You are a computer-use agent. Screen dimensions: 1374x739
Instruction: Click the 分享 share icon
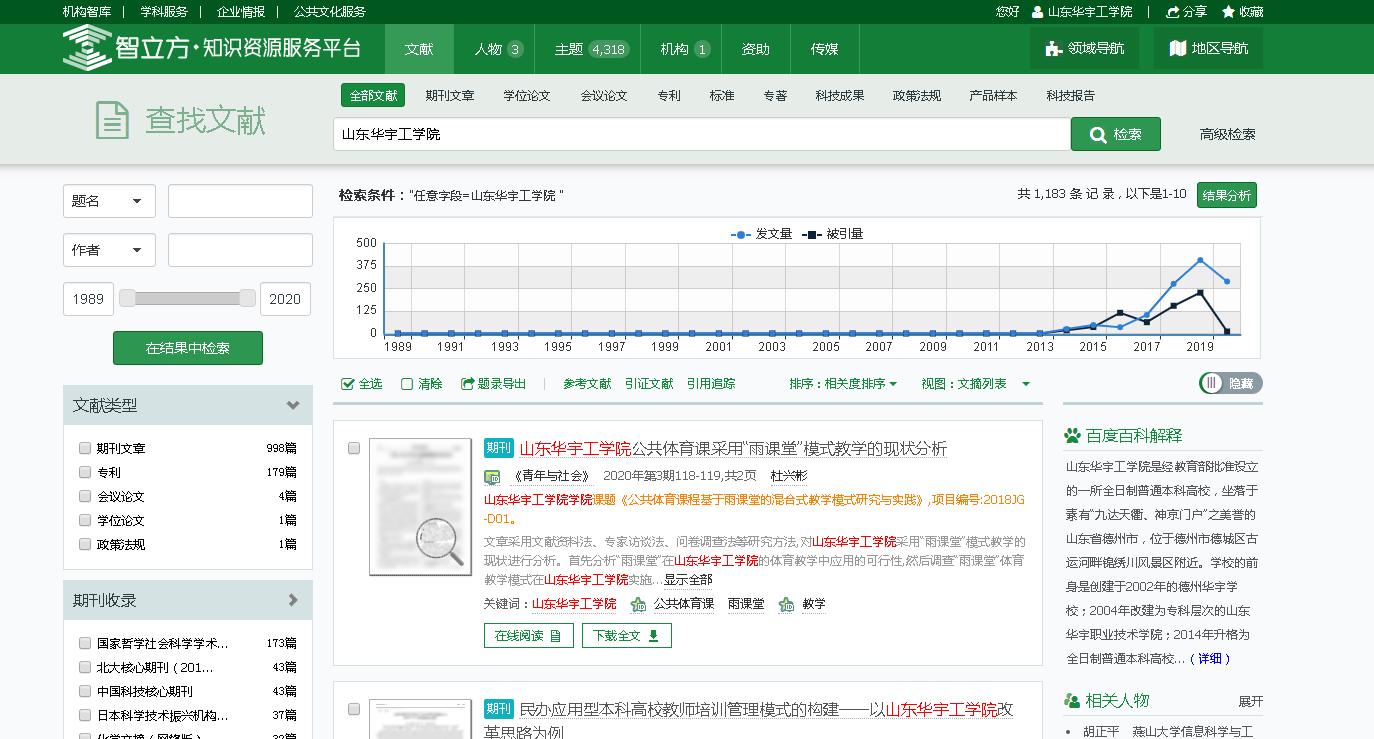click(x=1174, y=12)
